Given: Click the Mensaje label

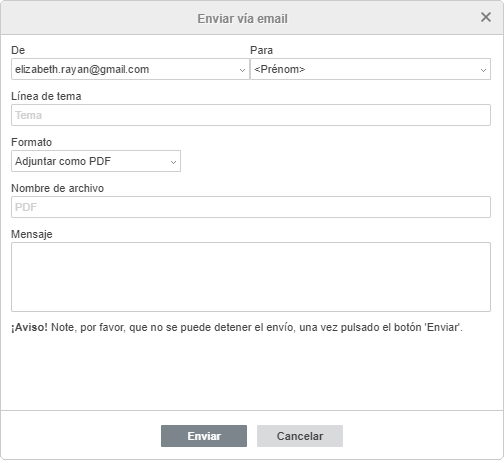Looking at the screenshot, I should 32,234.
